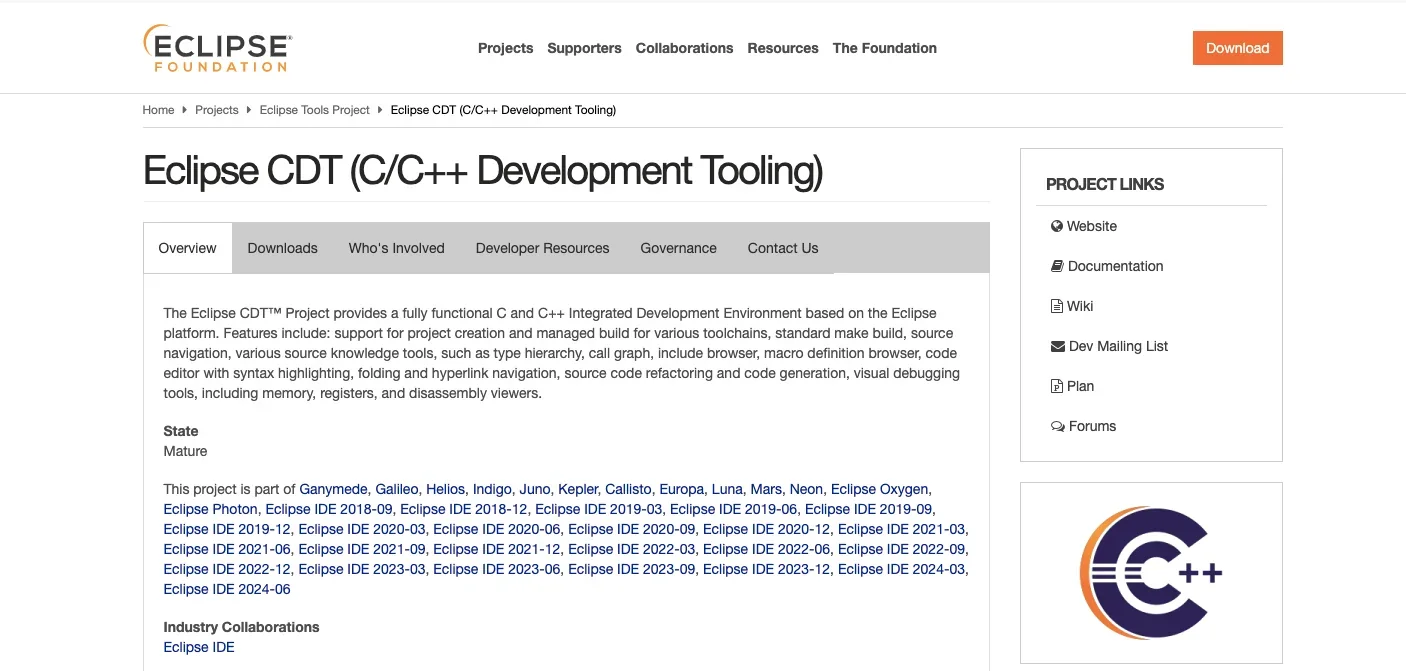1406x671 pixels.
Task: Open the Ganymede release link
Action: (x=335, y=489)
